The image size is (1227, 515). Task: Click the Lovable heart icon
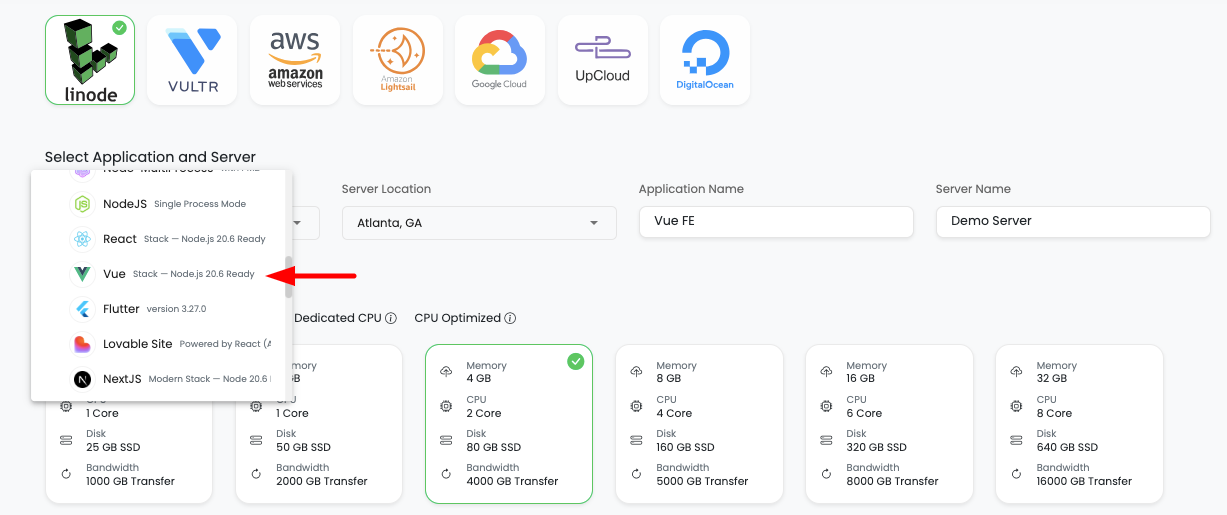tap(82, 344)
